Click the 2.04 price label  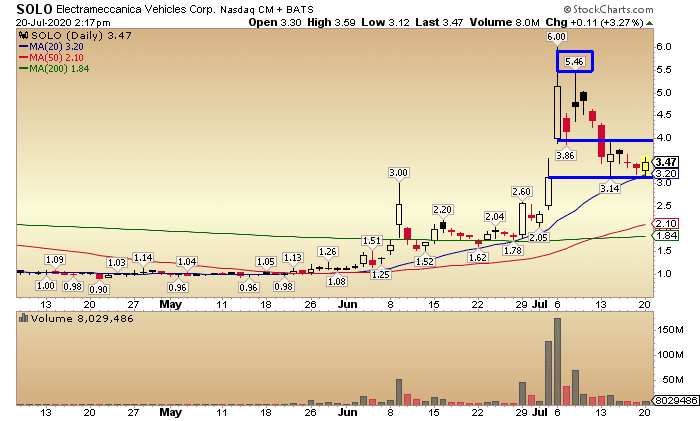(495, 217)
